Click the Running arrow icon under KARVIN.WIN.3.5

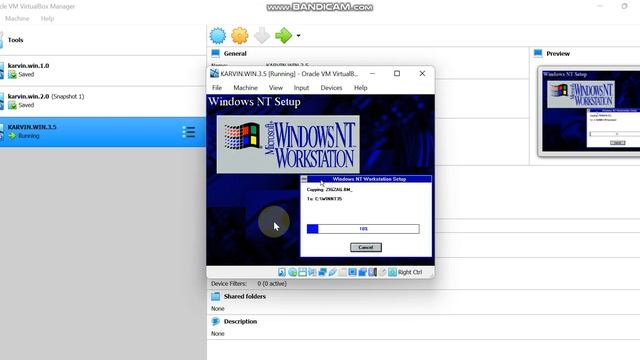click(x=12, y=136)
